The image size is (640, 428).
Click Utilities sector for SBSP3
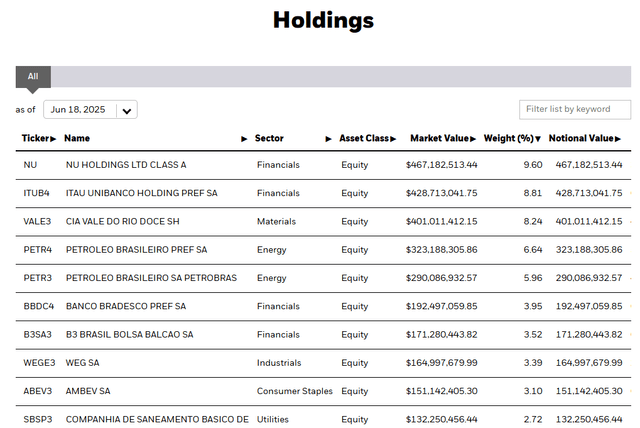point(273,419)
